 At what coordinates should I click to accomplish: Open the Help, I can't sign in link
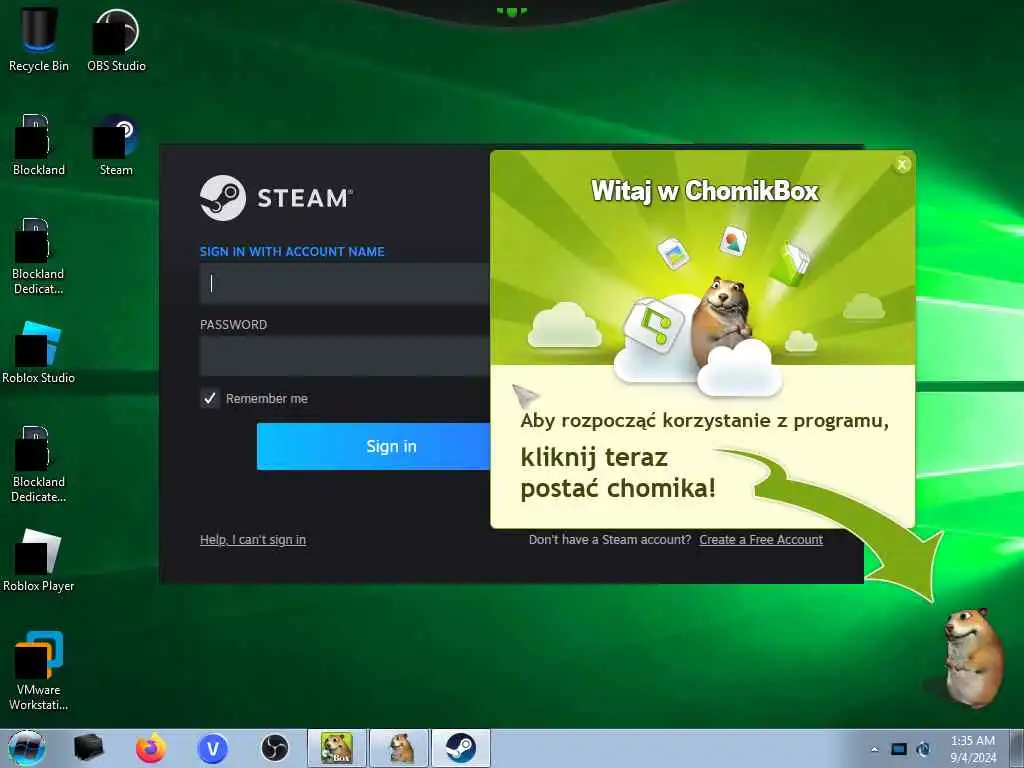click(x=253, y=539)
